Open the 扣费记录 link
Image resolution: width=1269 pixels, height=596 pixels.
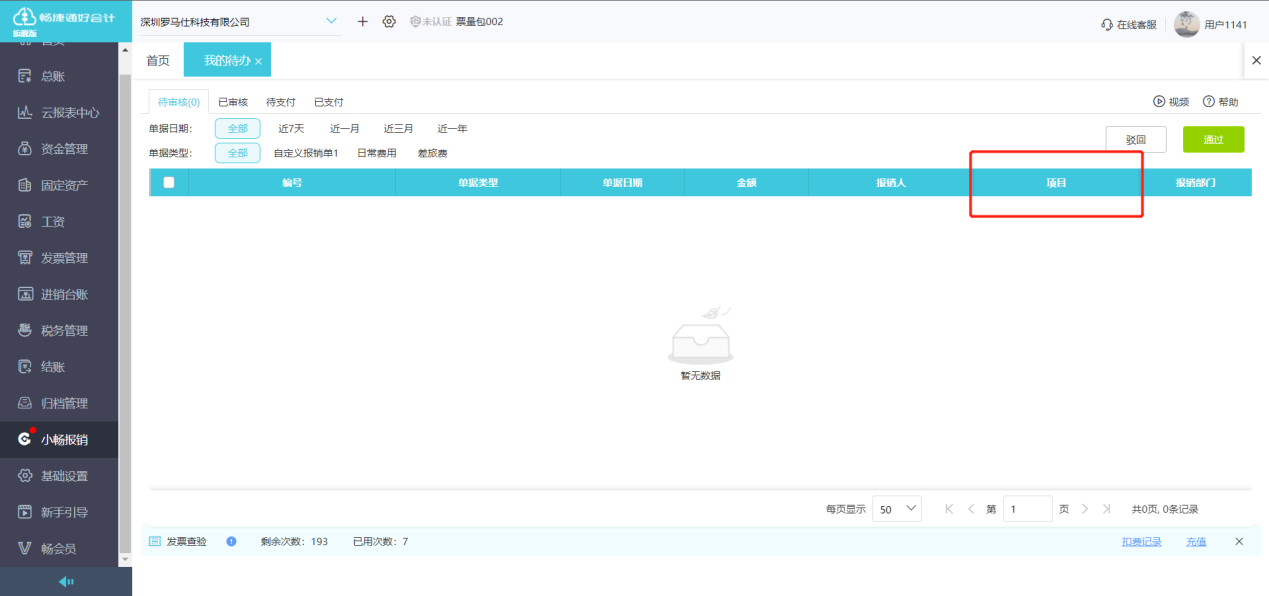(1141, 542)
